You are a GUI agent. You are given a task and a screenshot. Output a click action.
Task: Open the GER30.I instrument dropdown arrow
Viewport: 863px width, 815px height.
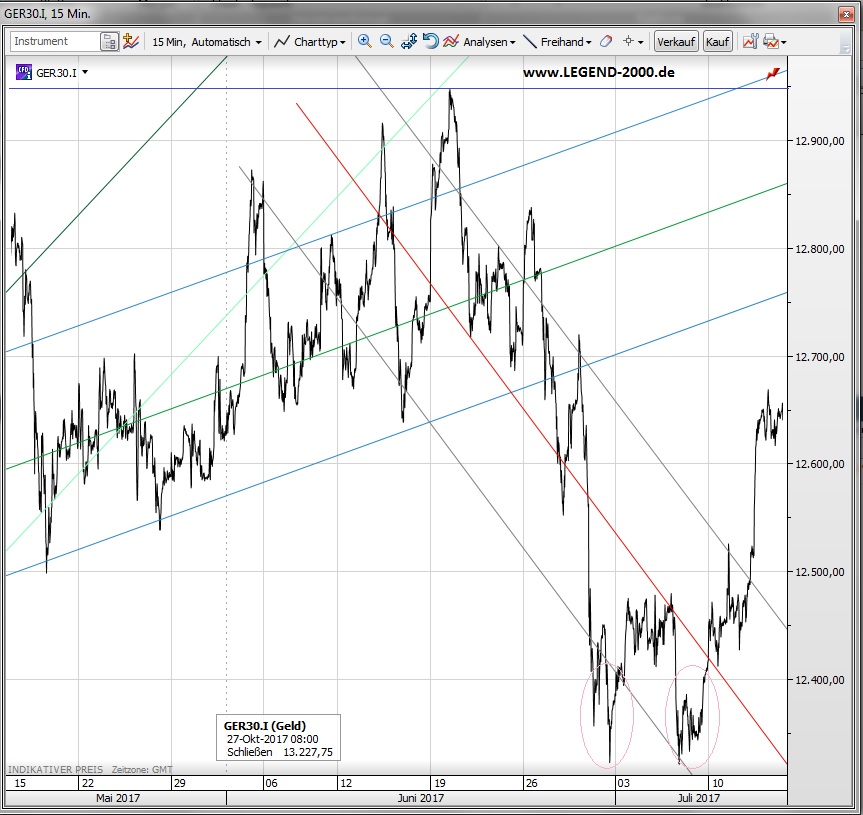(x=85, y=72)
